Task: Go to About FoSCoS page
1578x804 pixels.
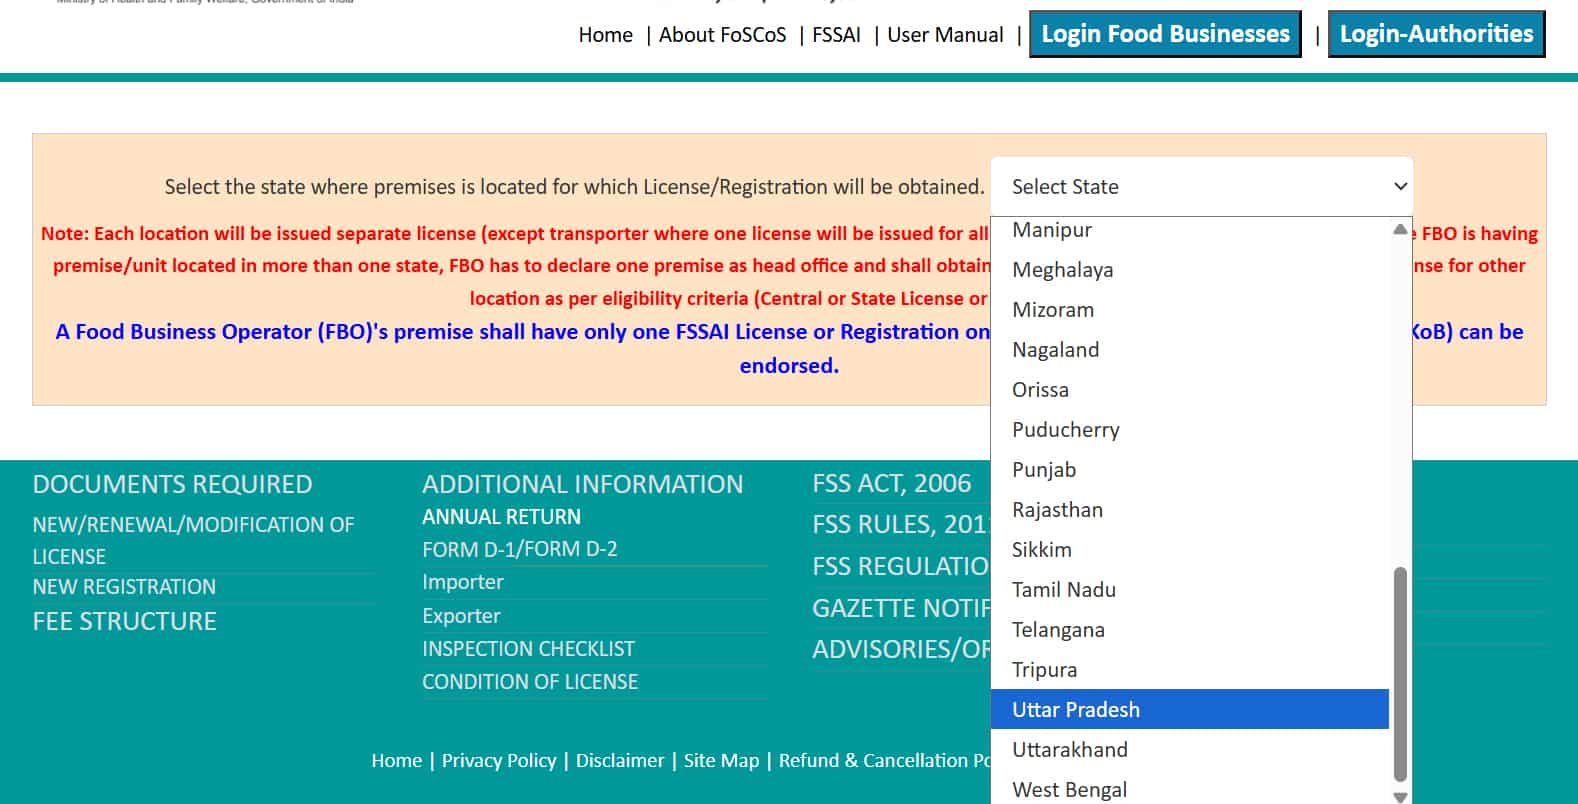Action: coord(722,35)
